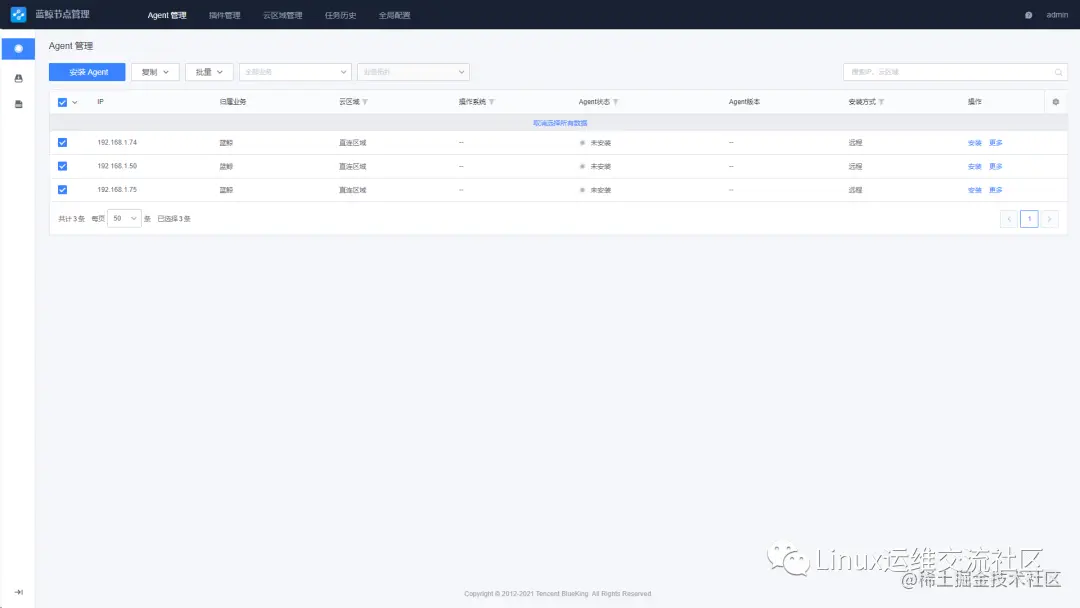The width and height of the screenshot is (1080, 608).
Task: Open the 全部业务 selector
Action: pos(295,72)
